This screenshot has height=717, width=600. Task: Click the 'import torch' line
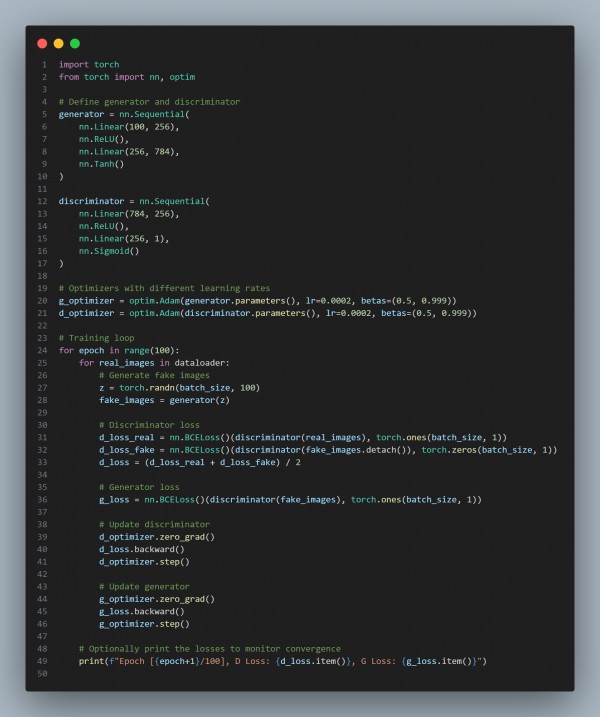[x=89, y=64]
